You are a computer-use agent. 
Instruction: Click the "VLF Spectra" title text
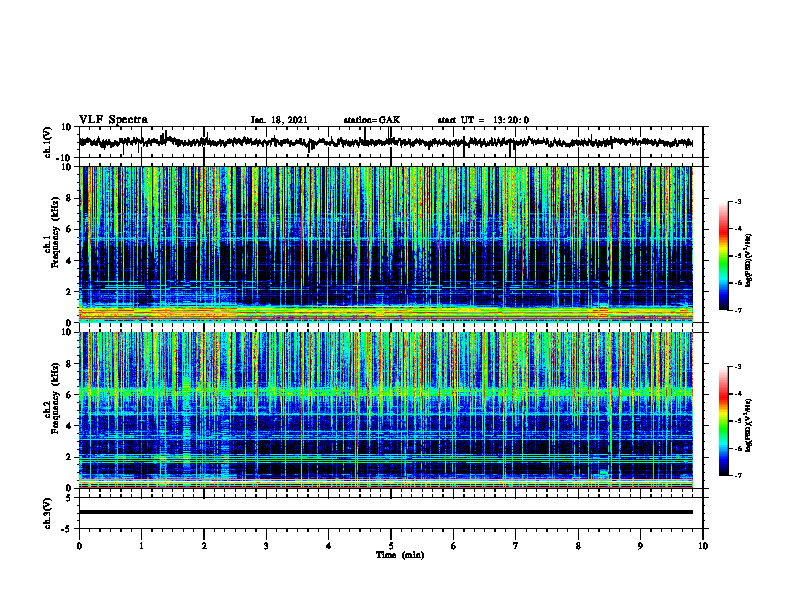[113, 120]
